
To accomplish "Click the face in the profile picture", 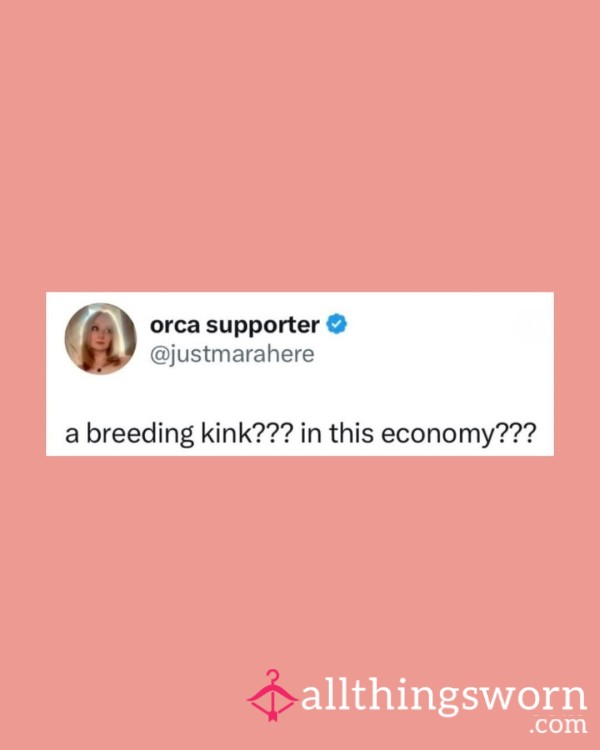I will point(100,336).
